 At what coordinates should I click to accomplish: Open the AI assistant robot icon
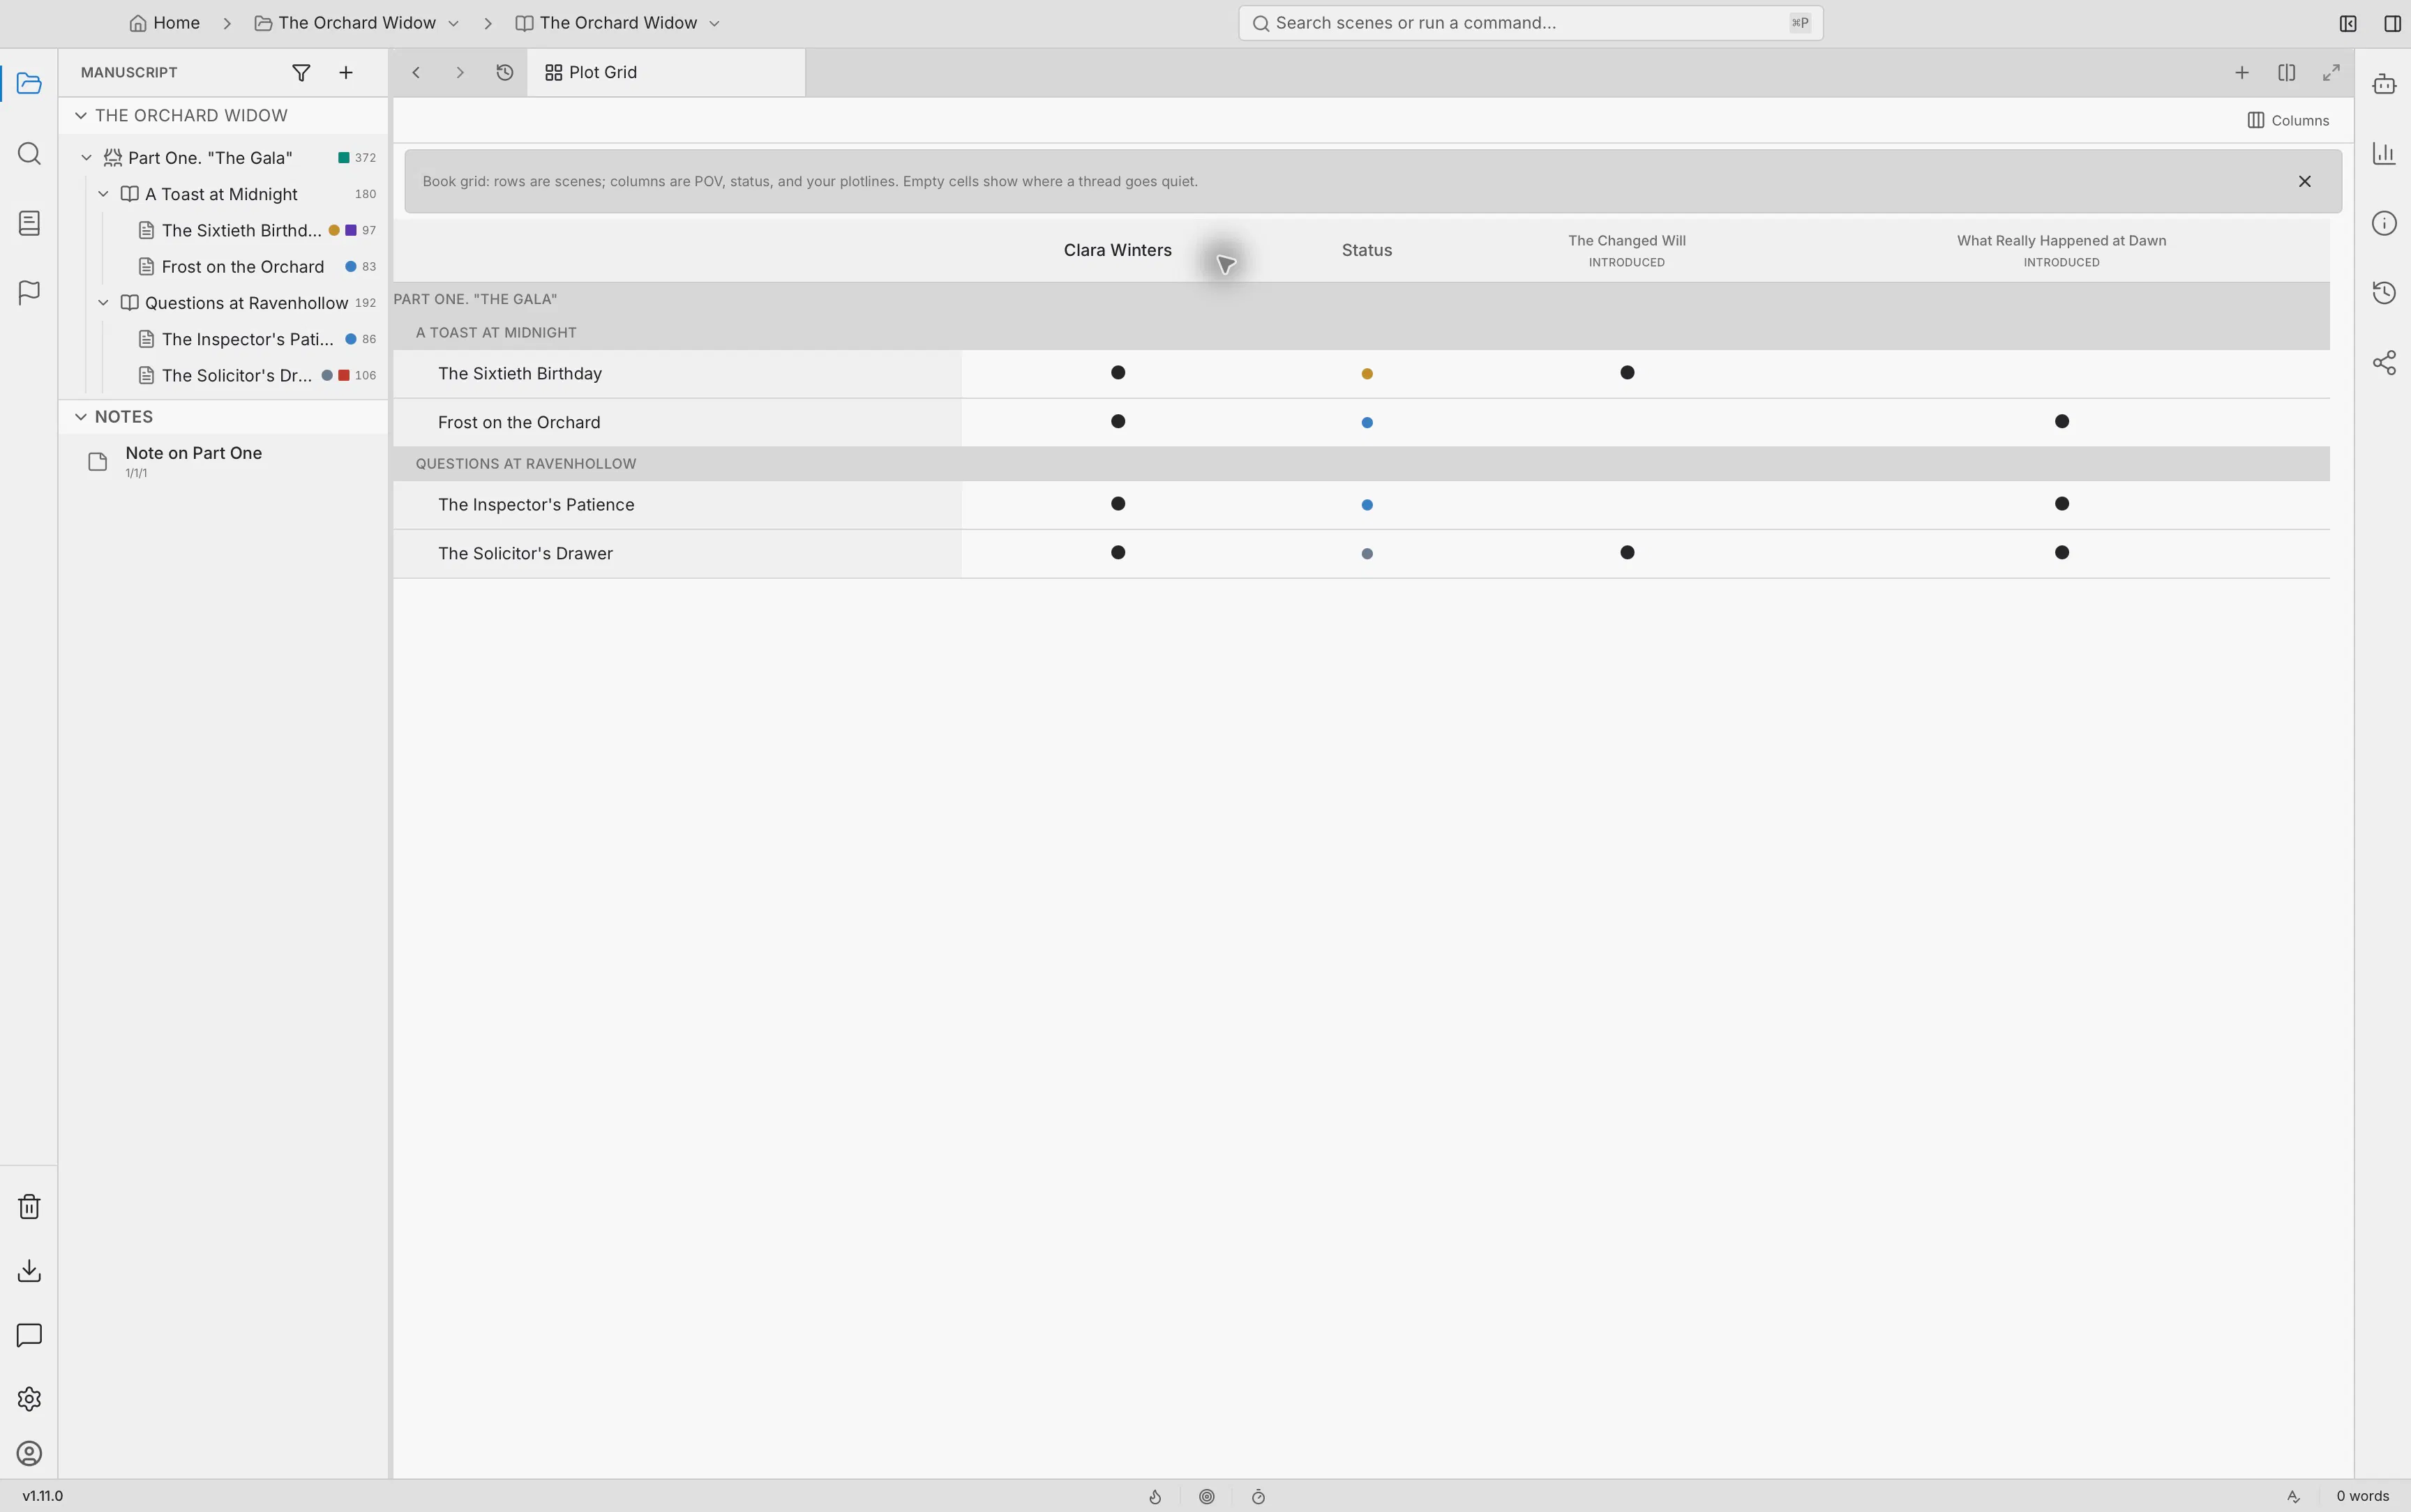2384,84
